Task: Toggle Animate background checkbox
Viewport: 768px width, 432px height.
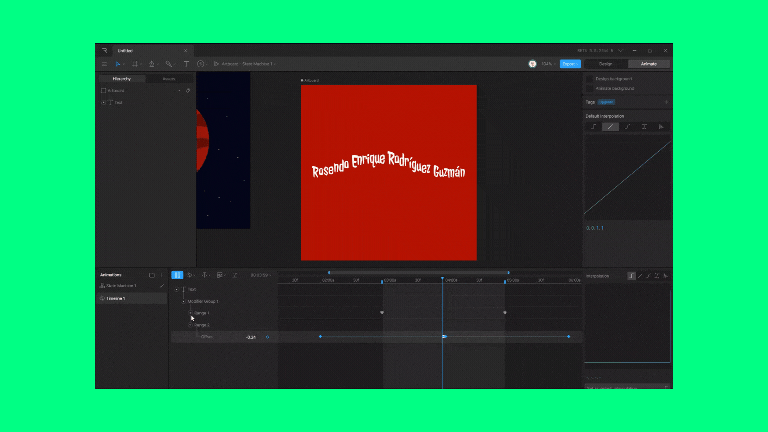Action: pos(589,88)
